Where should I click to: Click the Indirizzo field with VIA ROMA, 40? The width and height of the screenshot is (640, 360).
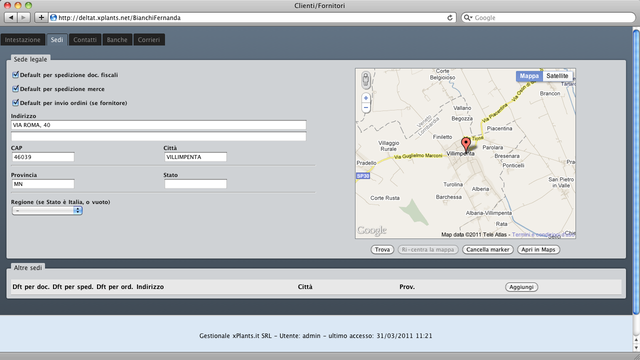159,125
